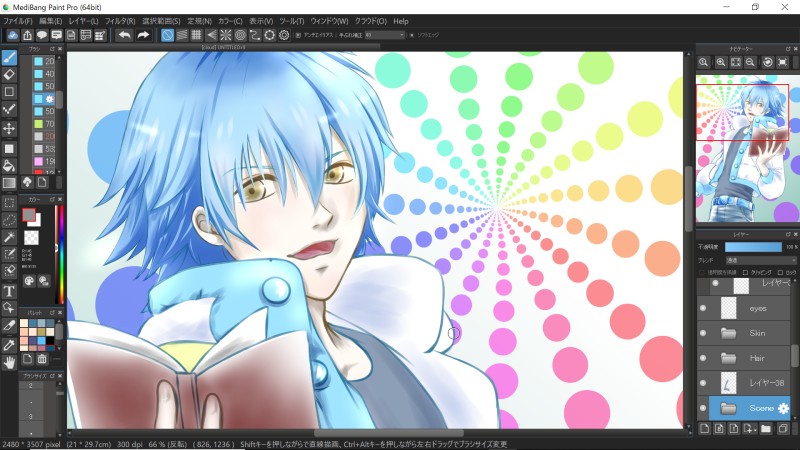Open the layer blend mode dropdown
This screenshot has height=450, width=800.
760,260
